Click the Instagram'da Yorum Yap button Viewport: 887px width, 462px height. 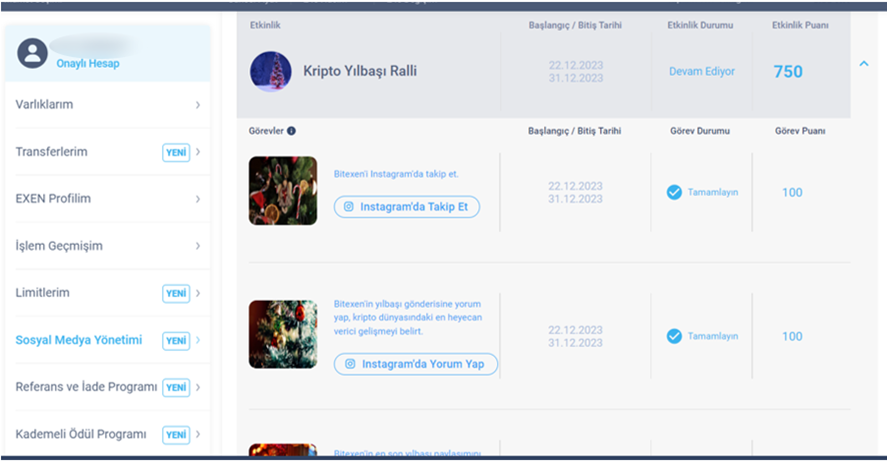pyautogui.click(x=416, y=364)
